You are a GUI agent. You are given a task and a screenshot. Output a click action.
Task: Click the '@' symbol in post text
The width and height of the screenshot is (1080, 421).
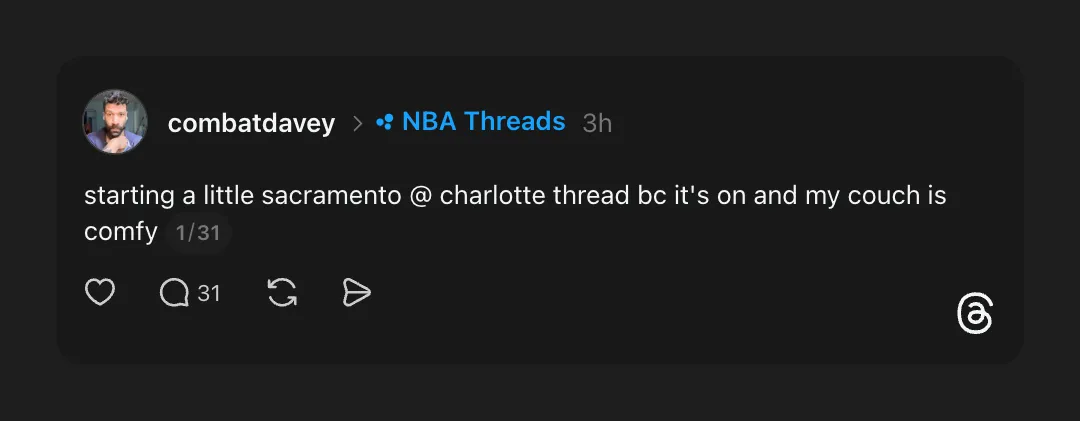click(x=420, y=196)
